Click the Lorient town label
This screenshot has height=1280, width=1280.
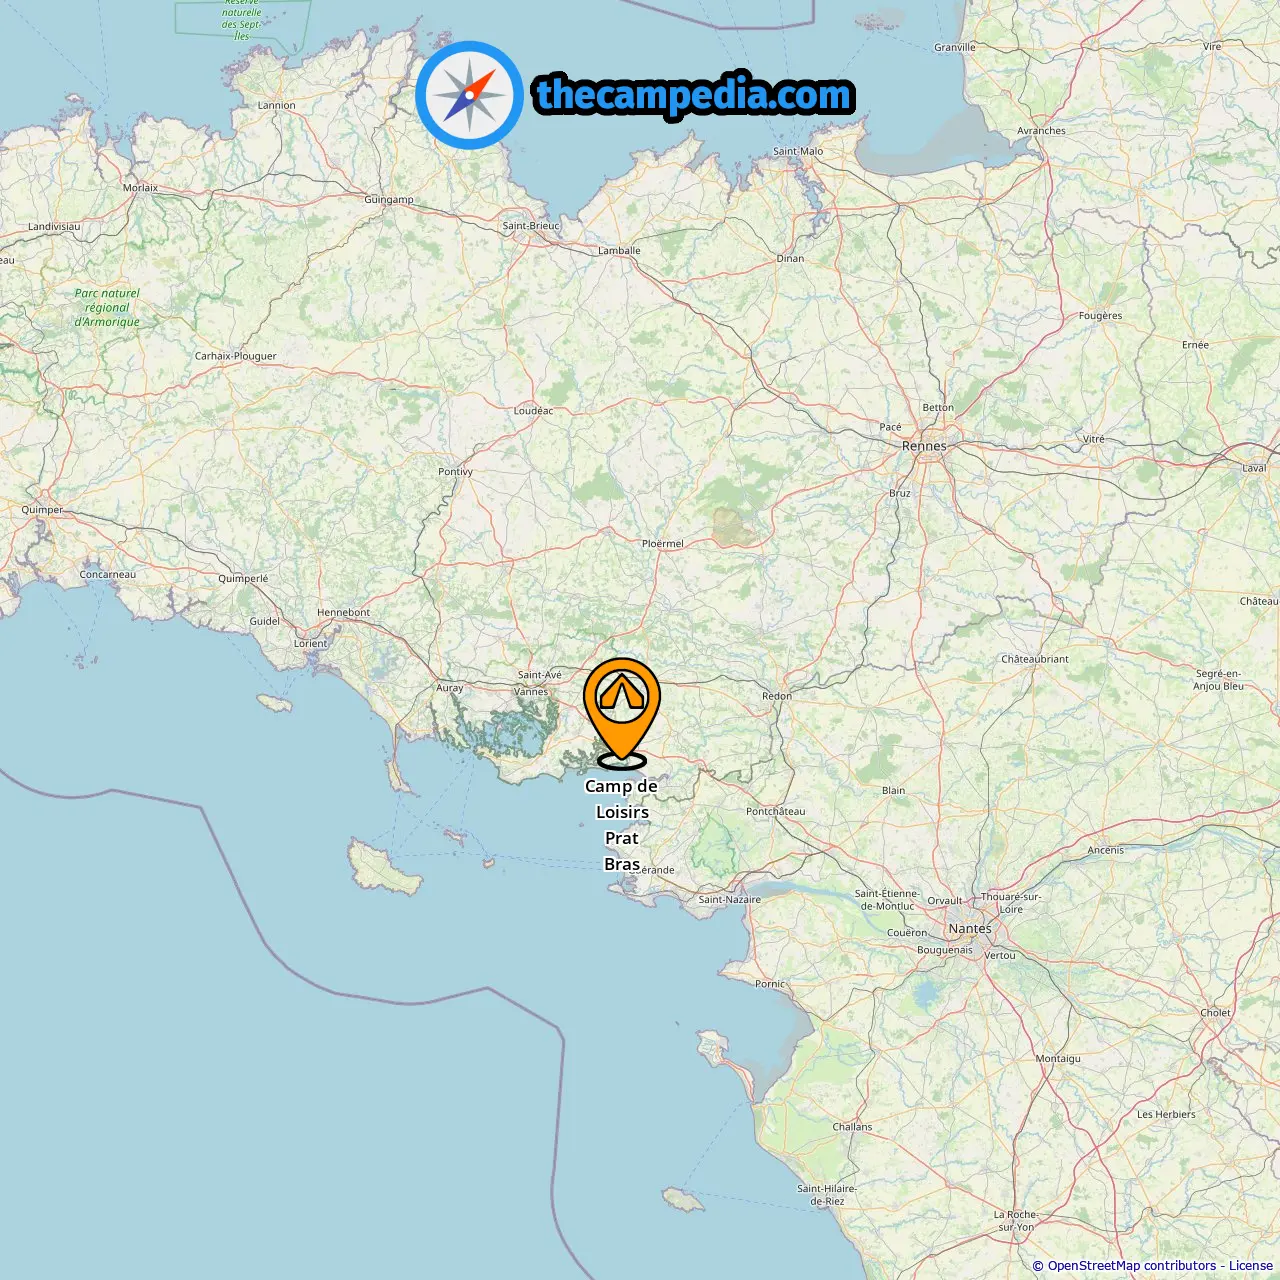click(310, 643)
